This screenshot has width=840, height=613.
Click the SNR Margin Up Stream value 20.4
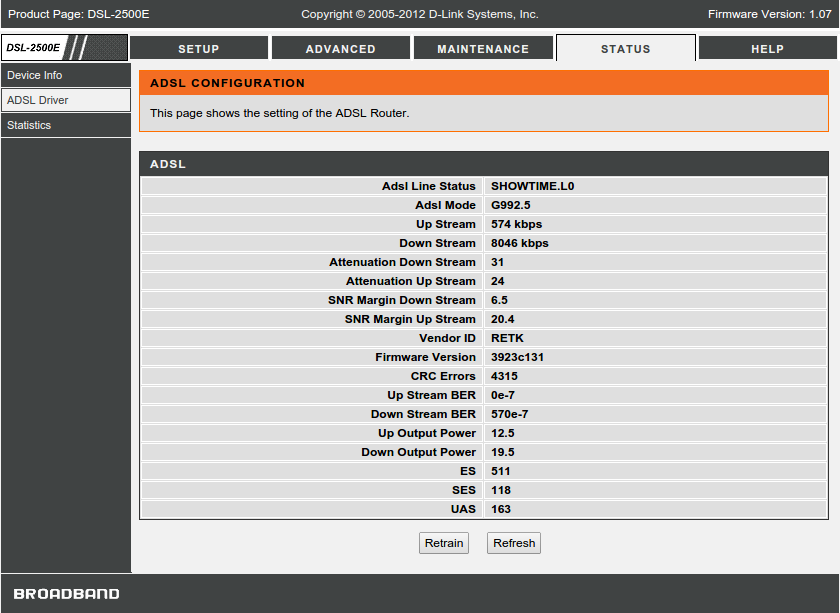tap(502, 319)
